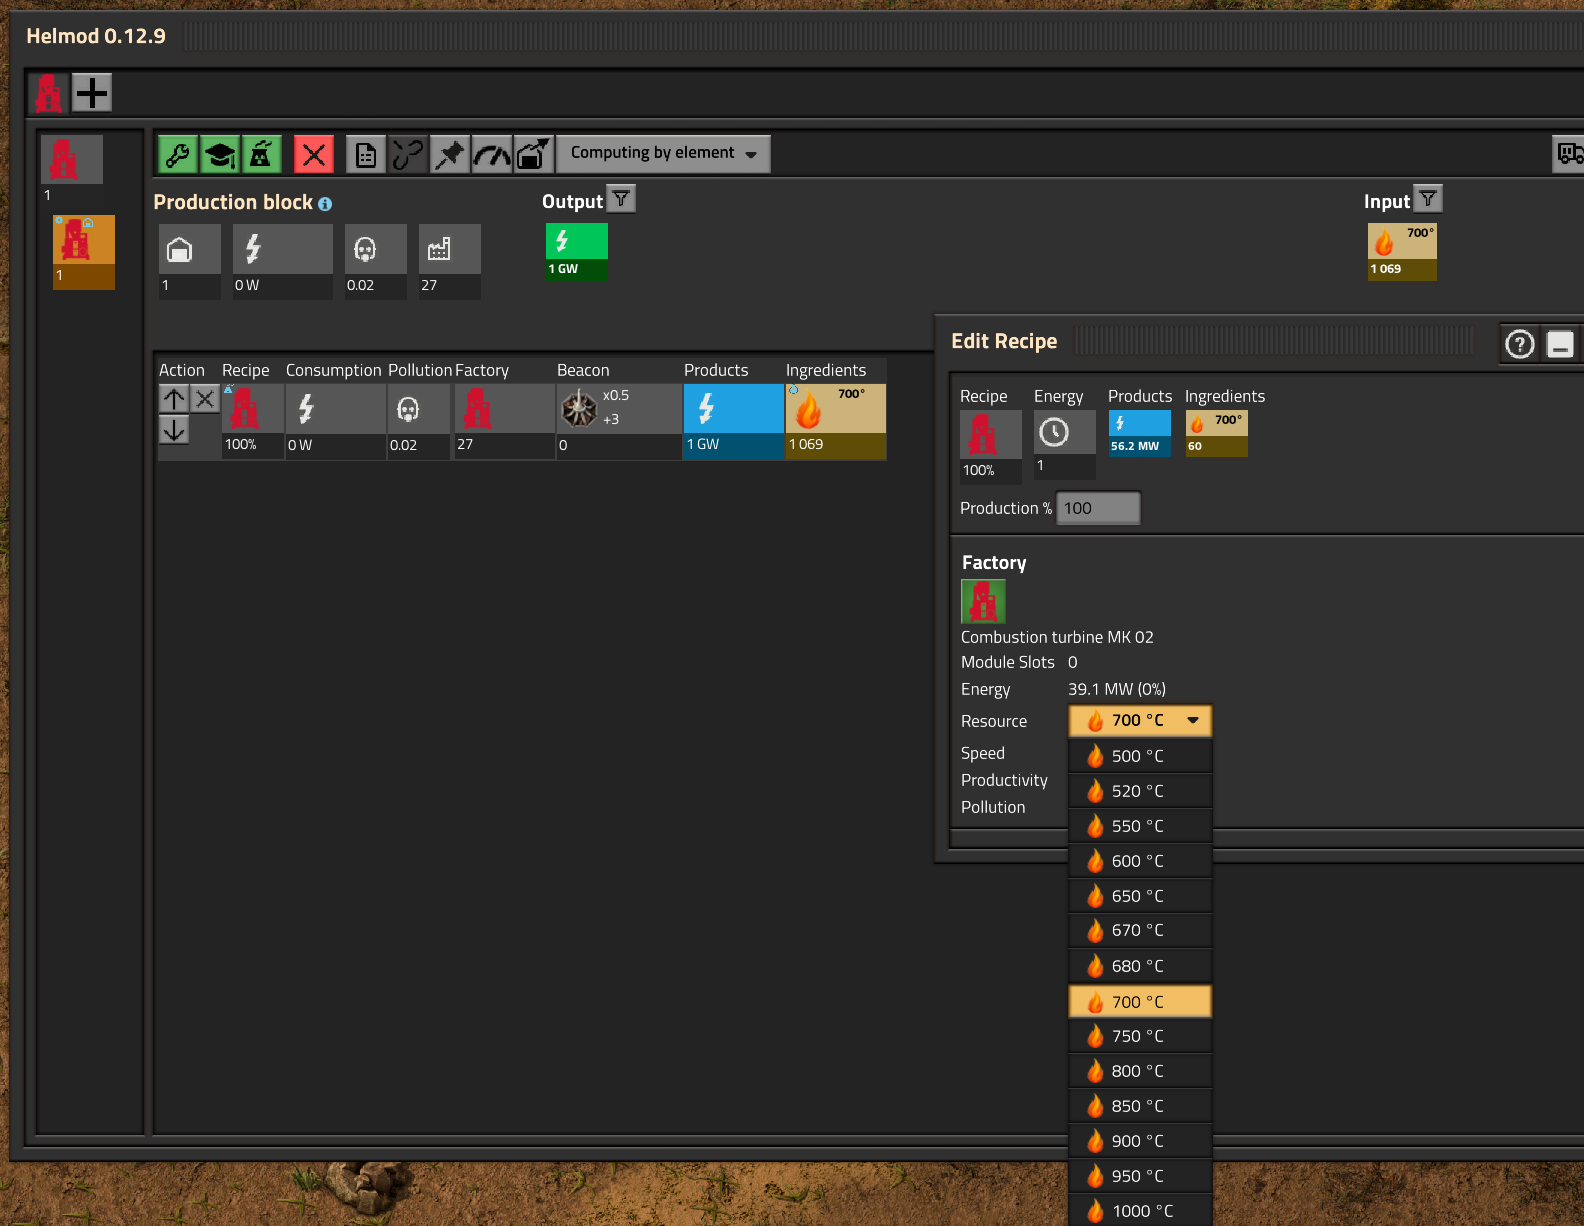Viewport: 1584px width, 1226px height.
Task: Select 750 °C resource option
Action: point(1140,1036)
